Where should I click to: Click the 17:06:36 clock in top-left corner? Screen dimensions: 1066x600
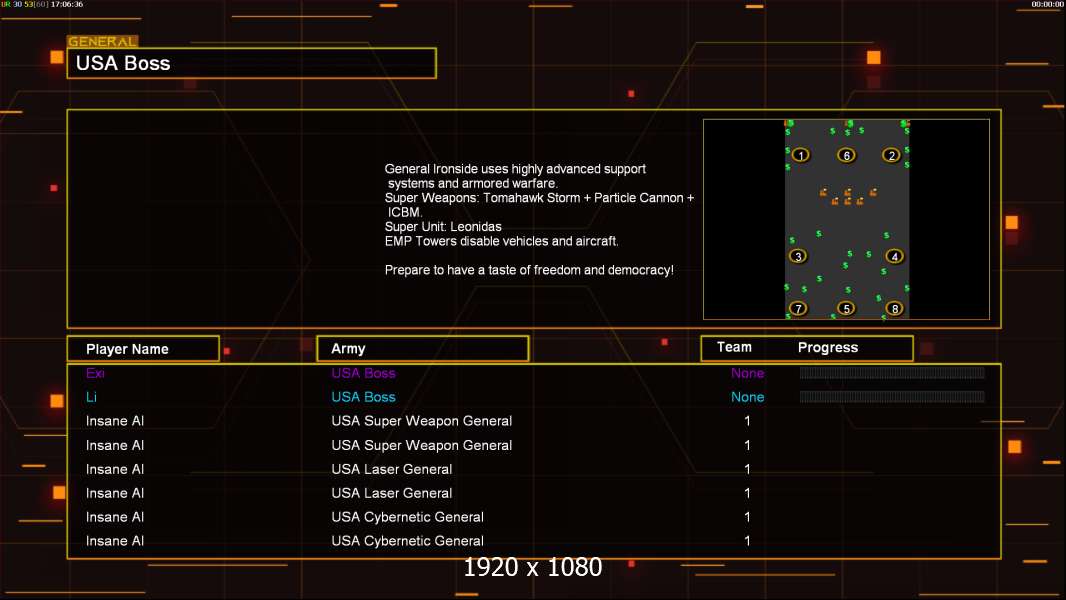67,4
